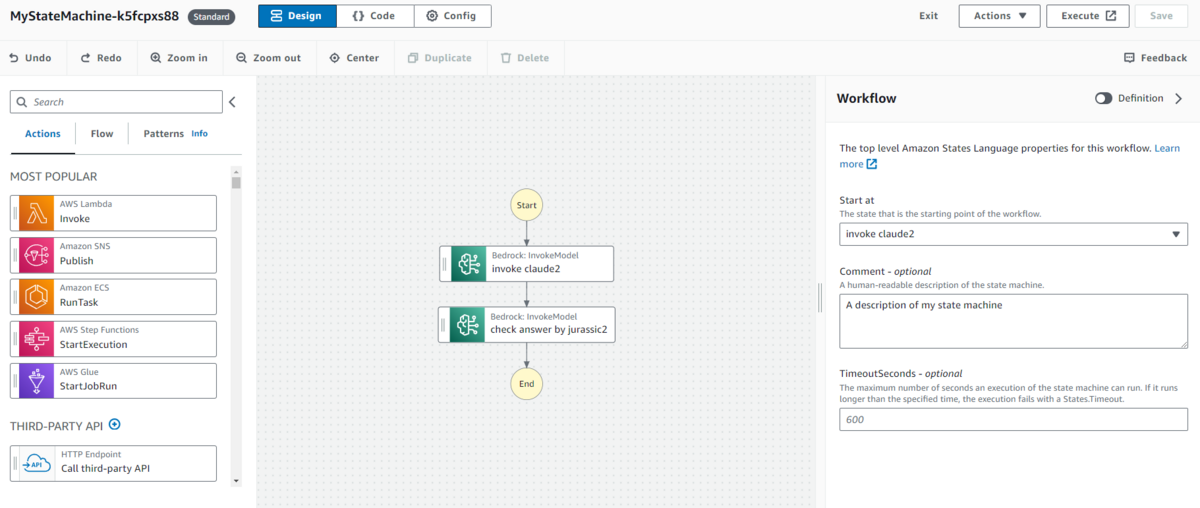Collapse the left states browser panel
Viewport: 1200px width, 508px height.
coord(233,102)
